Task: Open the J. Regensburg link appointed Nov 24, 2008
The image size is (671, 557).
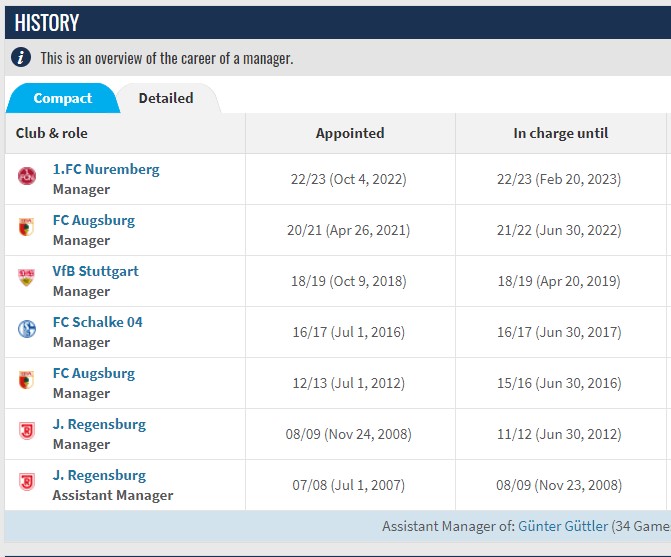Action: point(99,424)
